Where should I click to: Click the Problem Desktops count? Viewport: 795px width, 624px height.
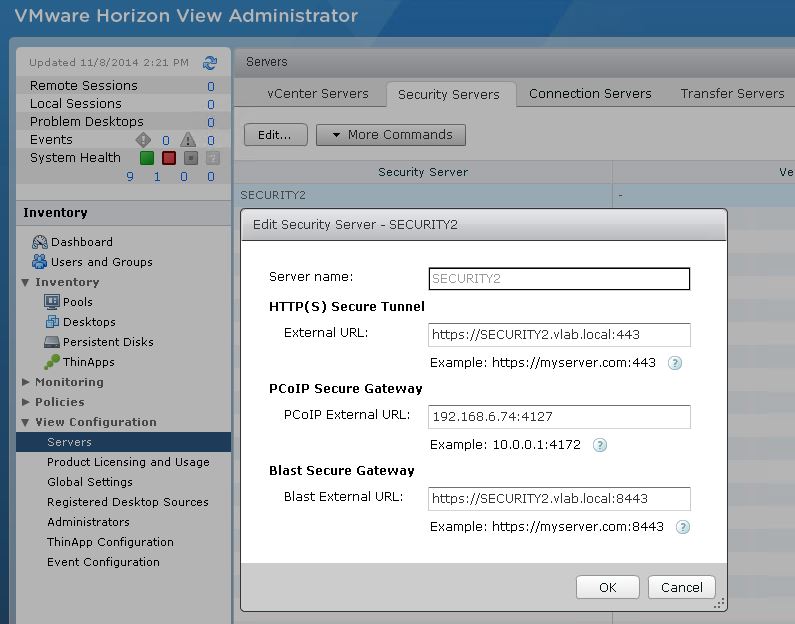click(x=211, y=122)
